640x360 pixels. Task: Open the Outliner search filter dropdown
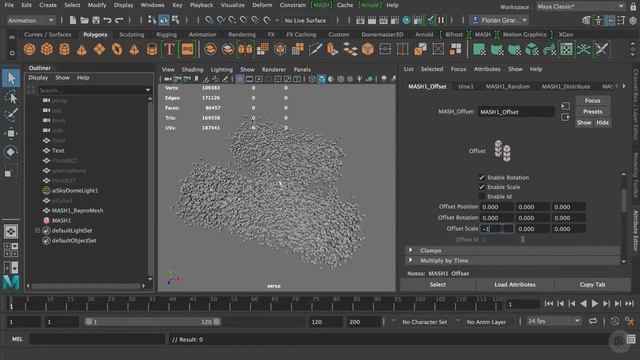coord(148,90)
